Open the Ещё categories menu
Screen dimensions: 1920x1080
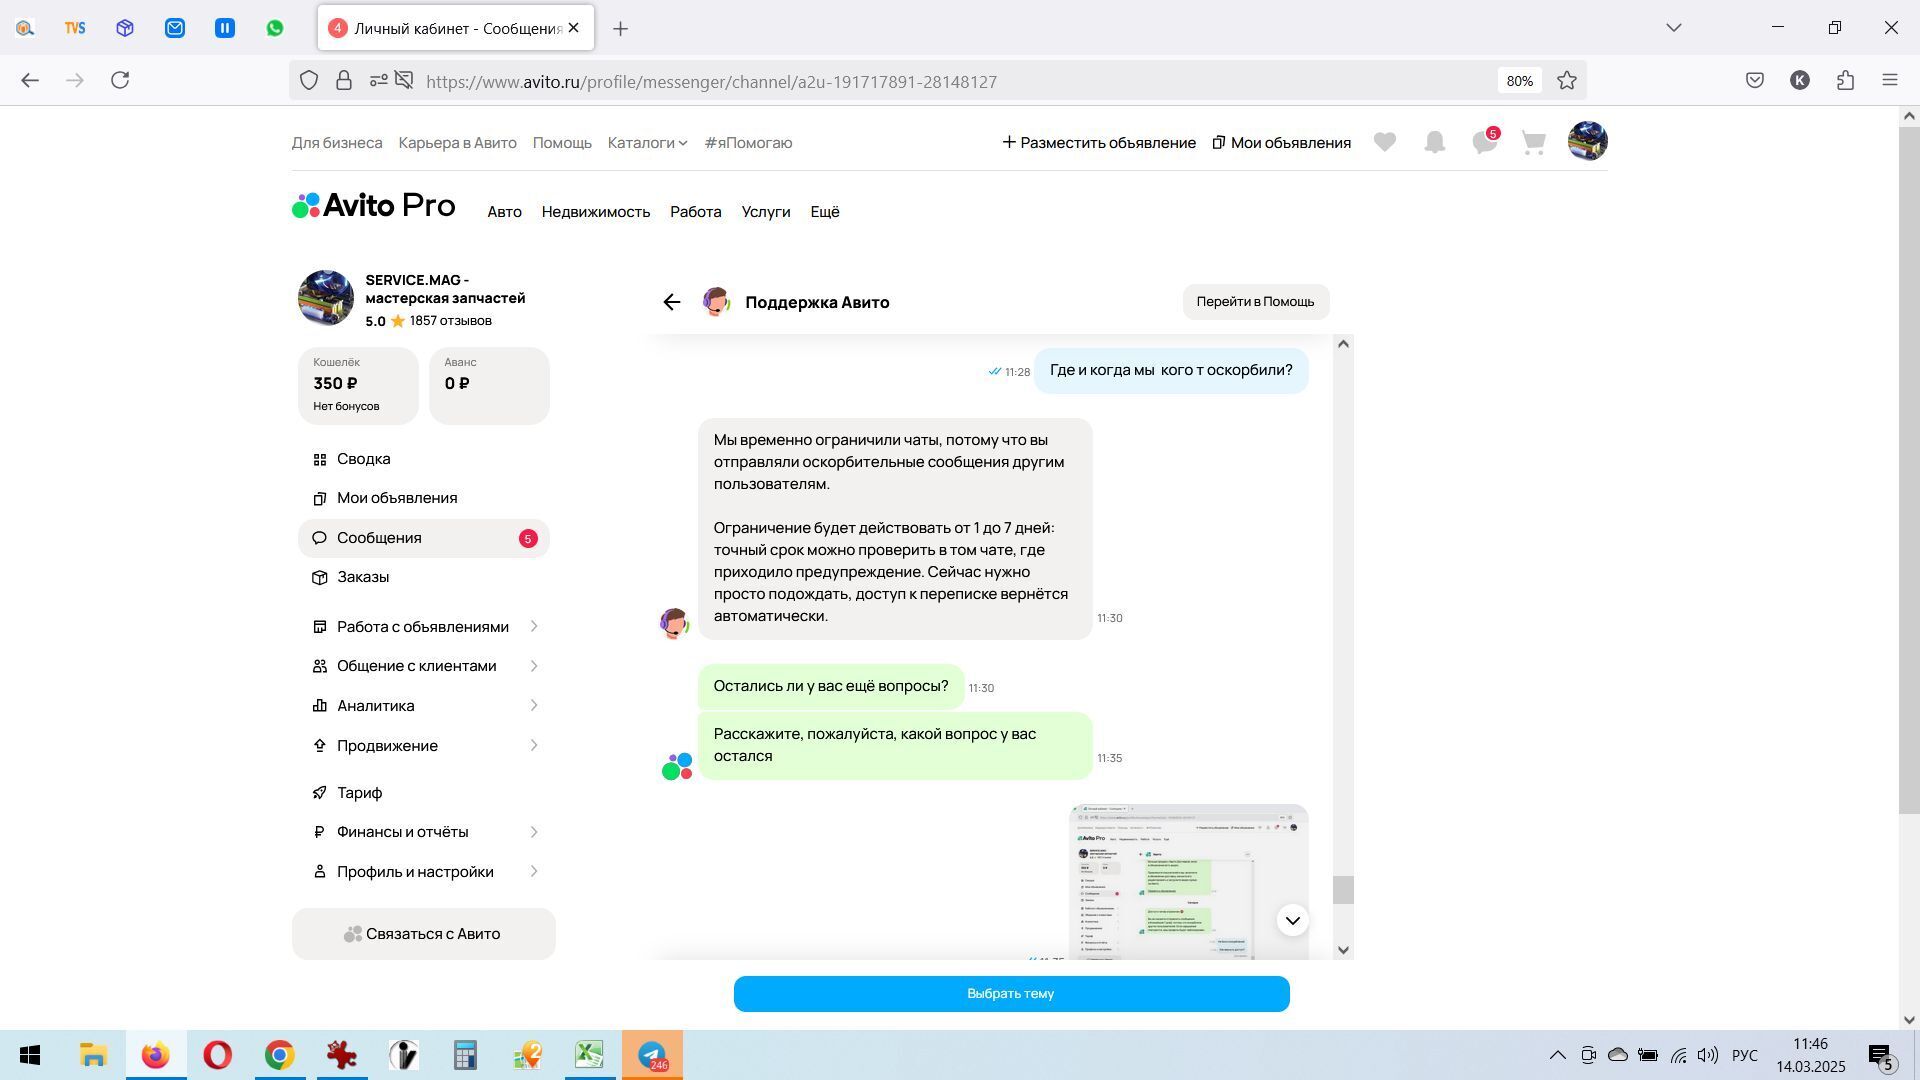tap(825, 212)
